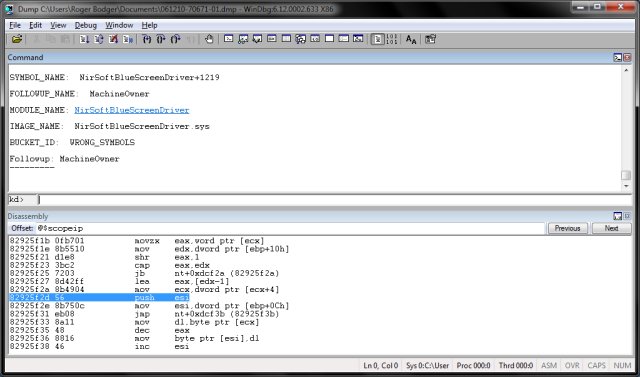Open a source file with folder icon
Viewport: 640px width, 377px height.
(17, 39)
